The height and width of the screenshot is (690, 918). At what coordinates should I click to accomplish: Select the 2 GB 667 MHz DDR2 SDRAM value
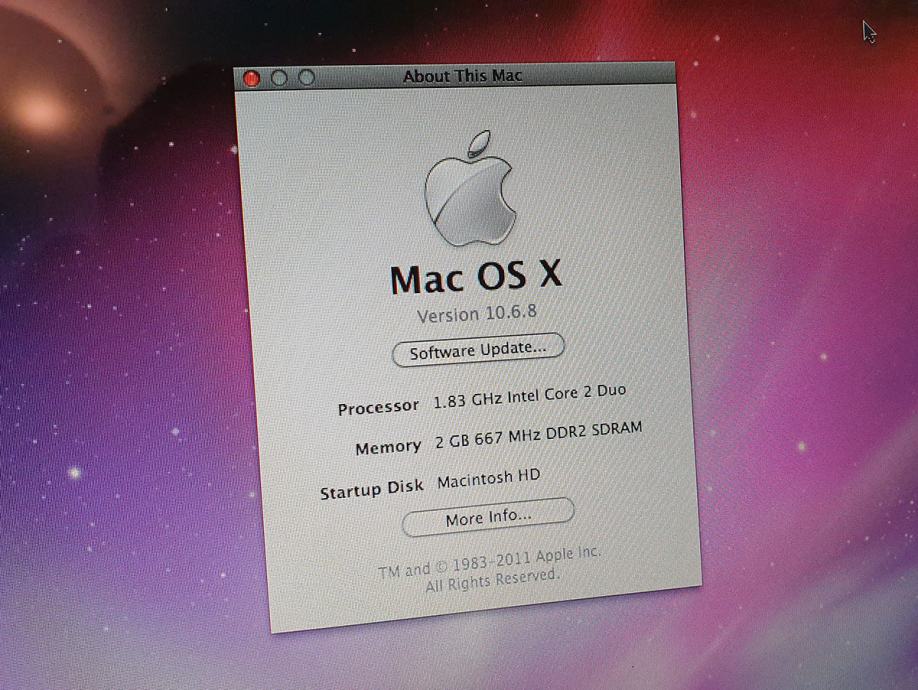point(539,435)
